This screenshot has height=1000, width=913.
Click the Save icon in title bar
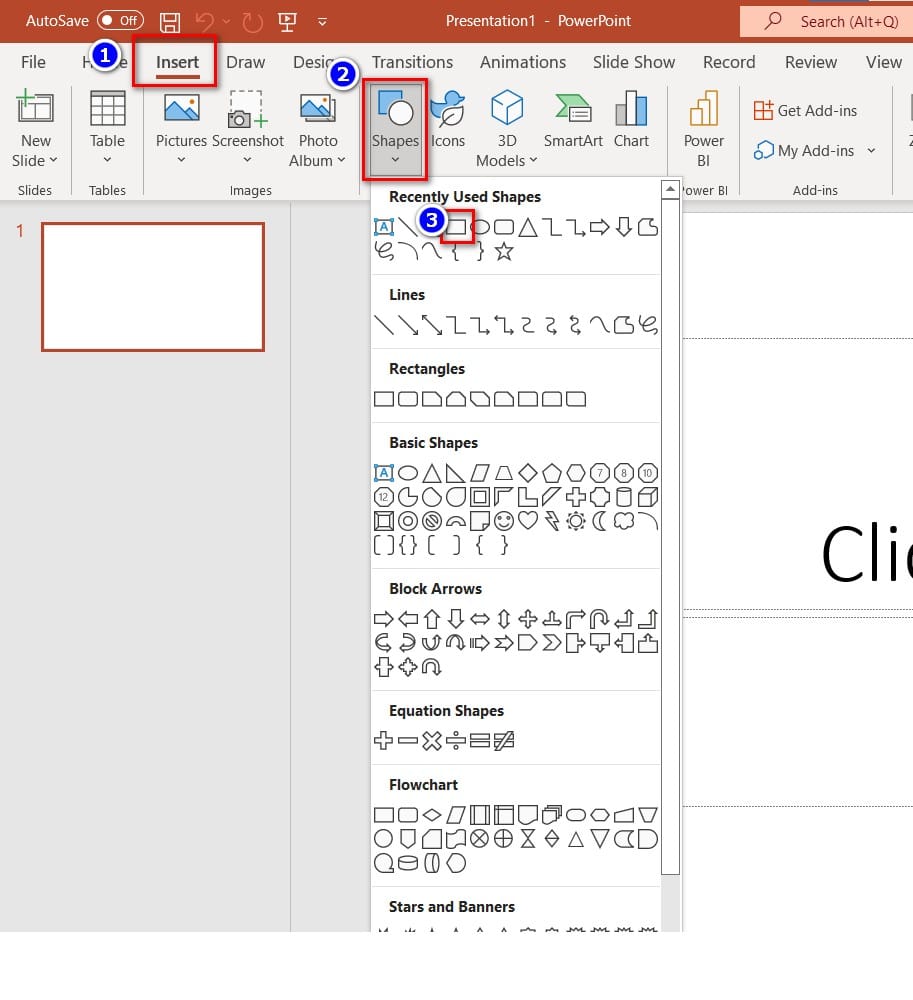(x=170, y=21)
